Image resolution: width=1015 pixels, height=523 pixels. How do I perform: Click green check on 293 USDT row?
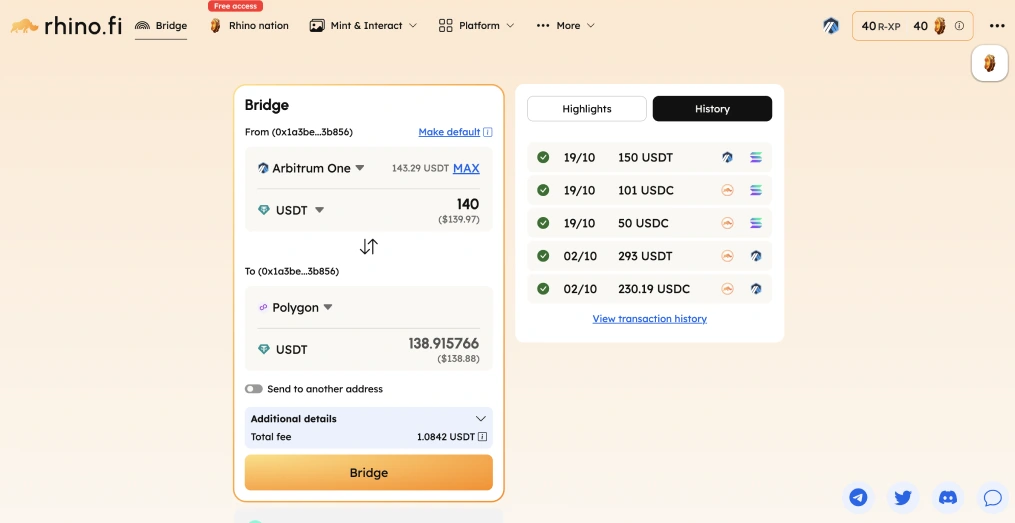[x=543, y=256]
